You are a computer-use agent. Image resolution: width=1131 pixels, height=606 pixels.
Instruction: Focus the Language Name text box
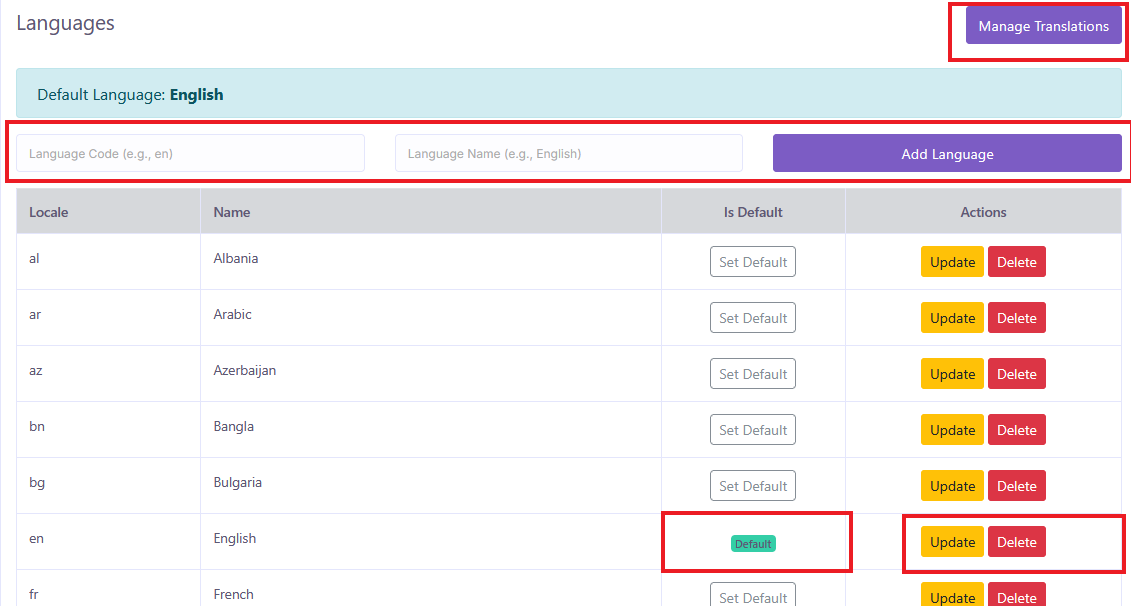click(x=568, y=154)
